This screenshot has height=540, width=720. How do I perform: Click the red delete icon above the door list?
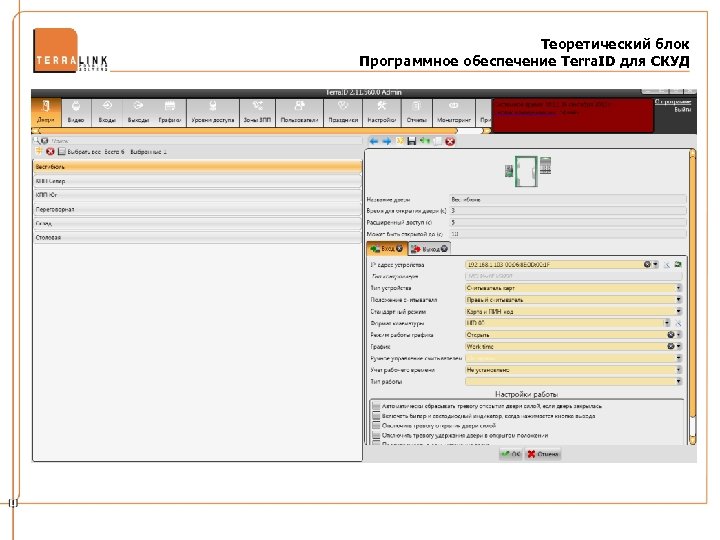click(50, 151)
